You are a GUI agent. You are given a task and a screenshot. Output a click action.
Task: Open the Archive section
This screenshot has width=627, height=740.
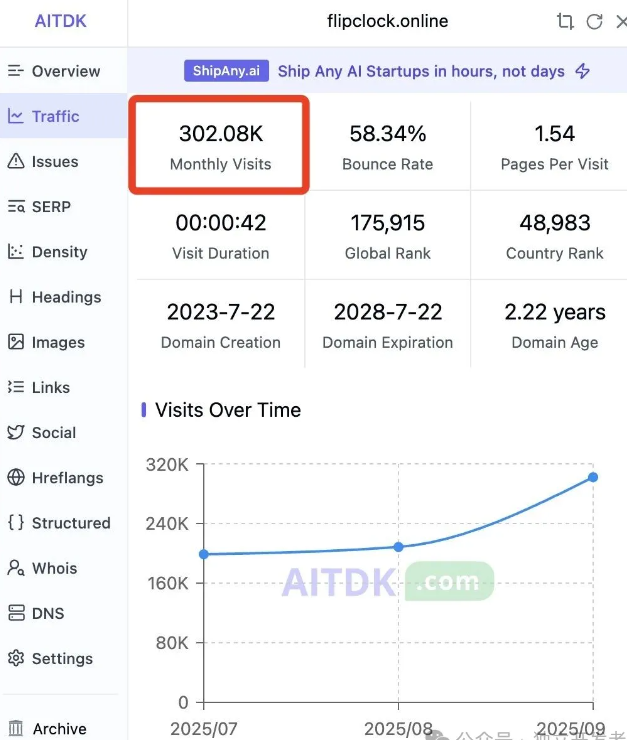point(59,729)
